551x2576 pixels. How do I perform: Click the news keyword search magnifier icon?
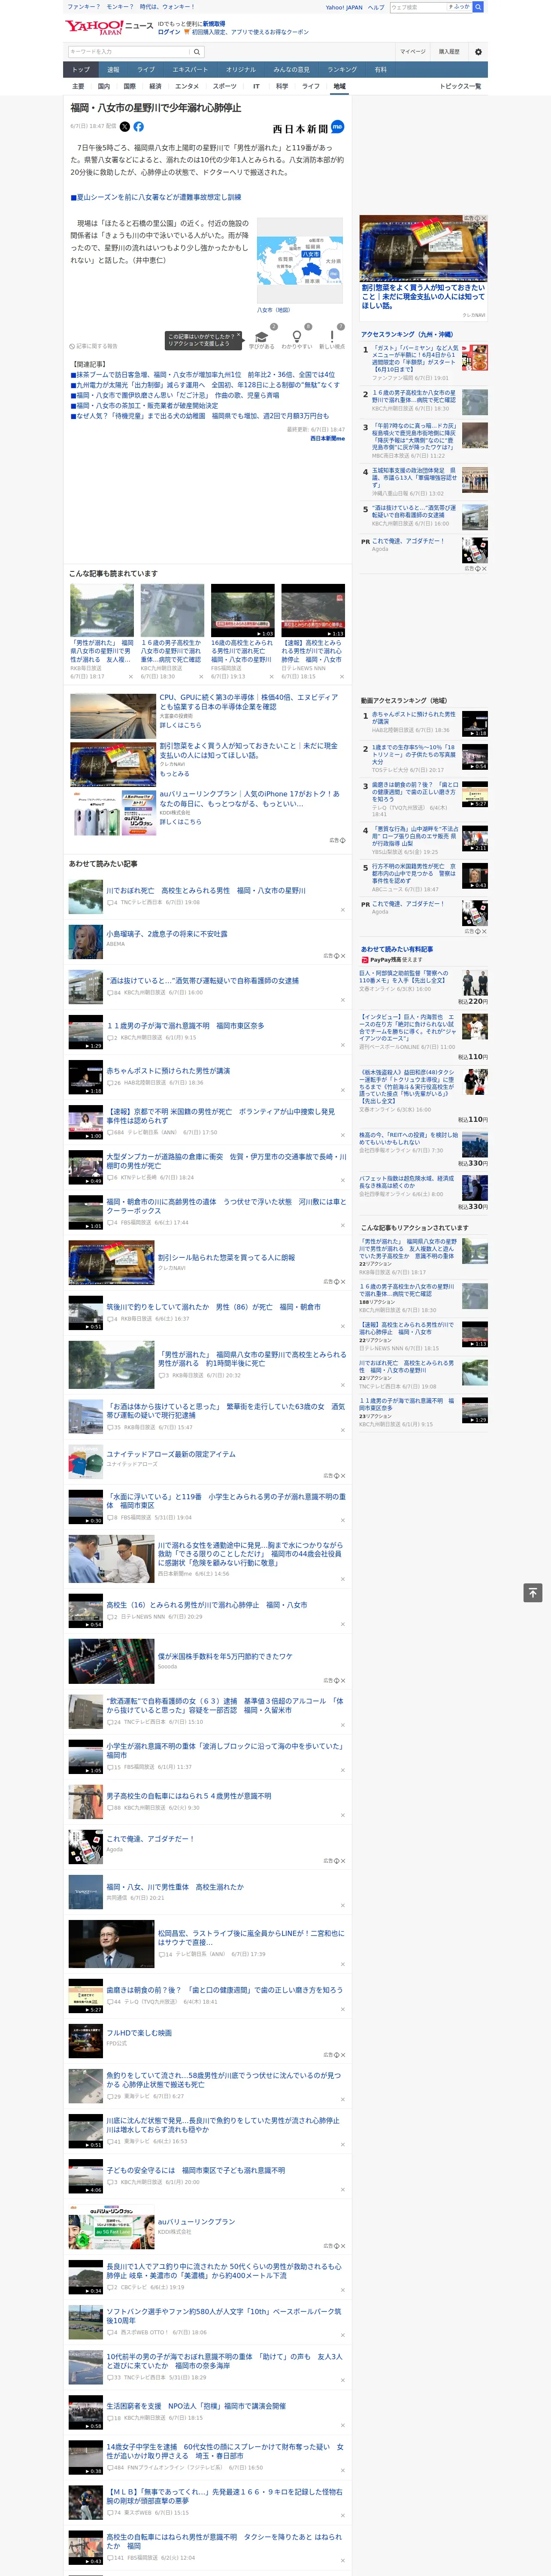pos(197,52)
